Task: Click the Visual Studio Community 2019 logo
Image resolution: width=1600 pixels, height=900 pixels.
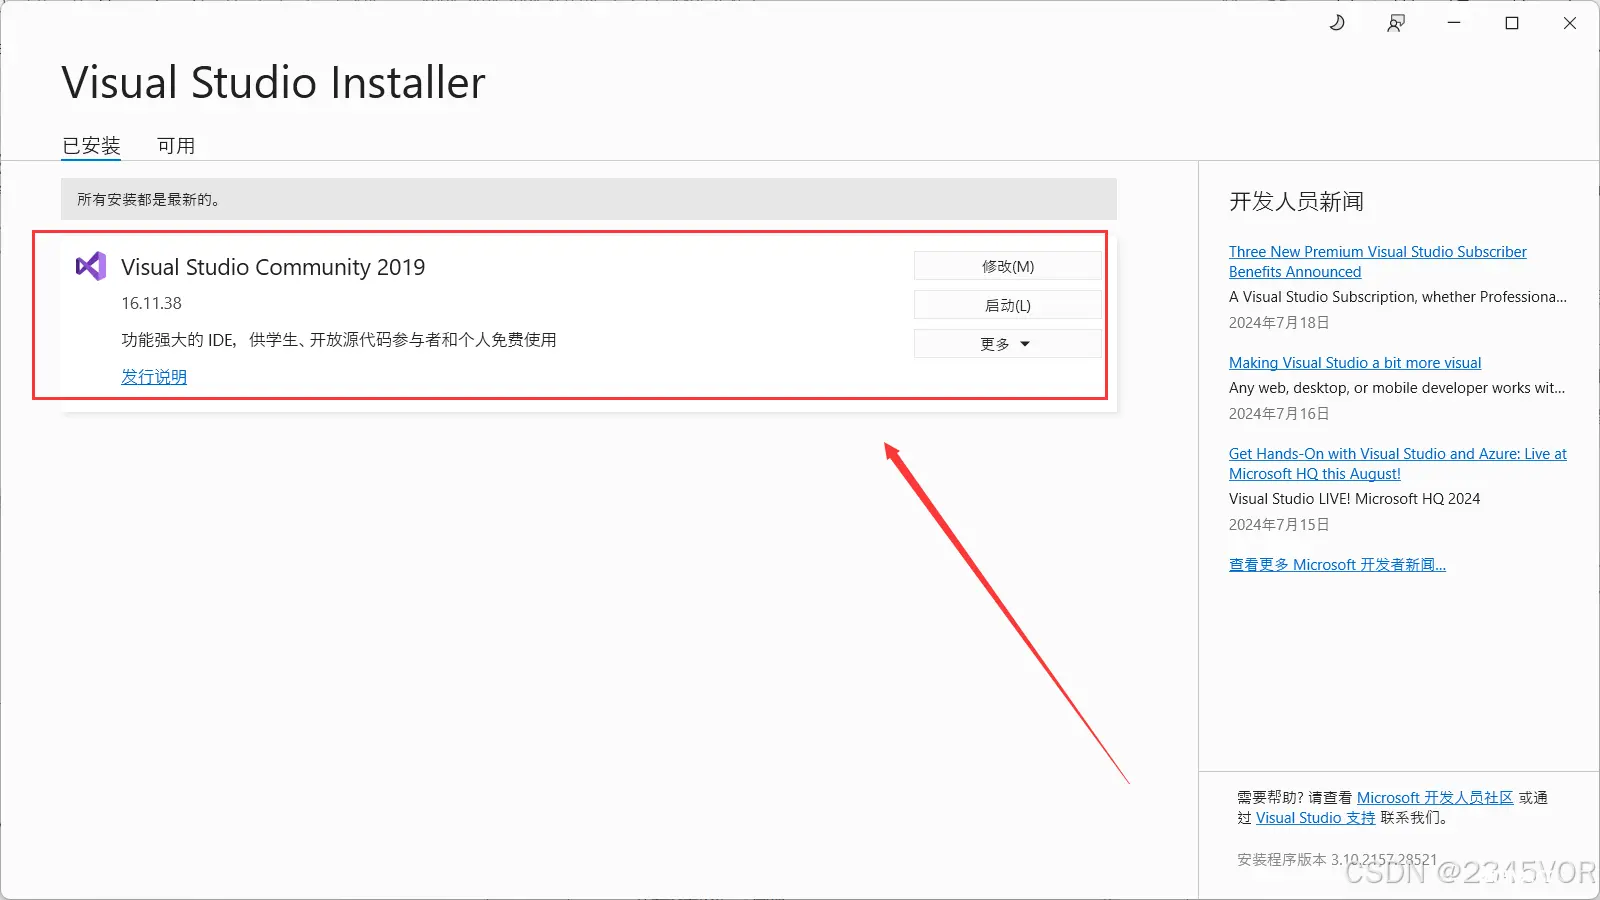Action: (91, 266)
